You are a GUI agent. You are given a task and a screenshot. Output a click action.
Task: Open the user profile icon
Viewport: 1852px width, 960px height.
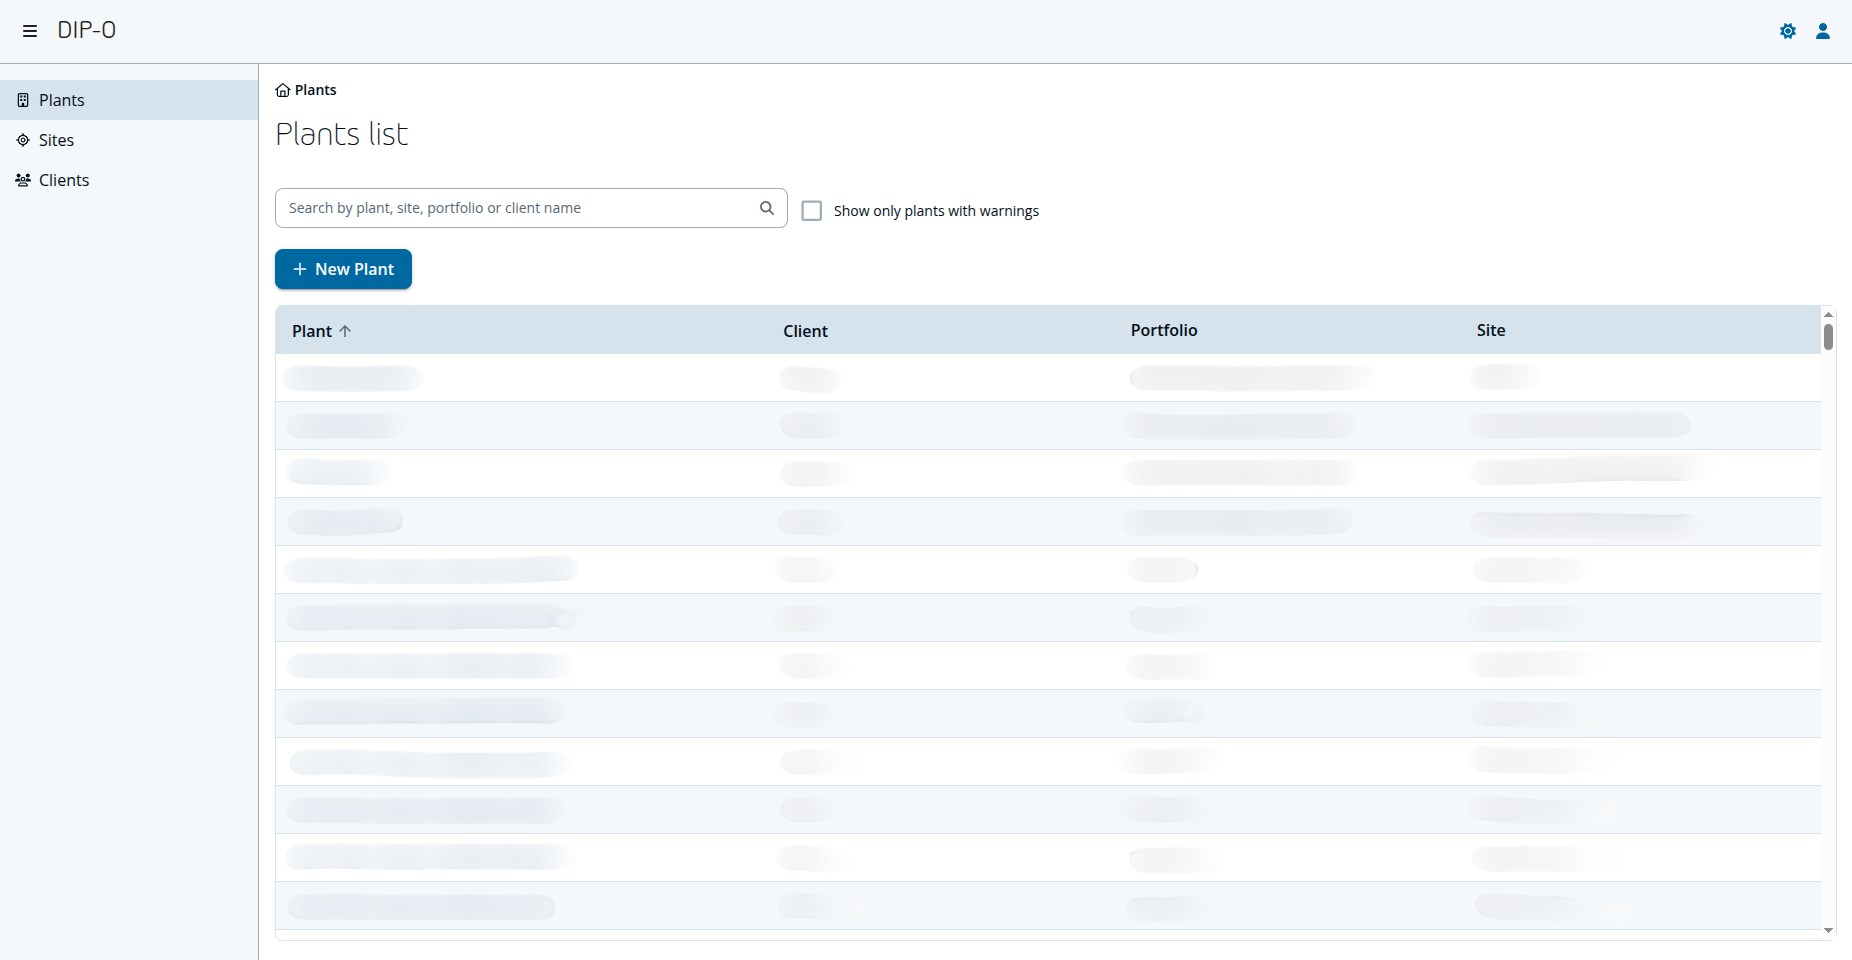[1823, 31]
